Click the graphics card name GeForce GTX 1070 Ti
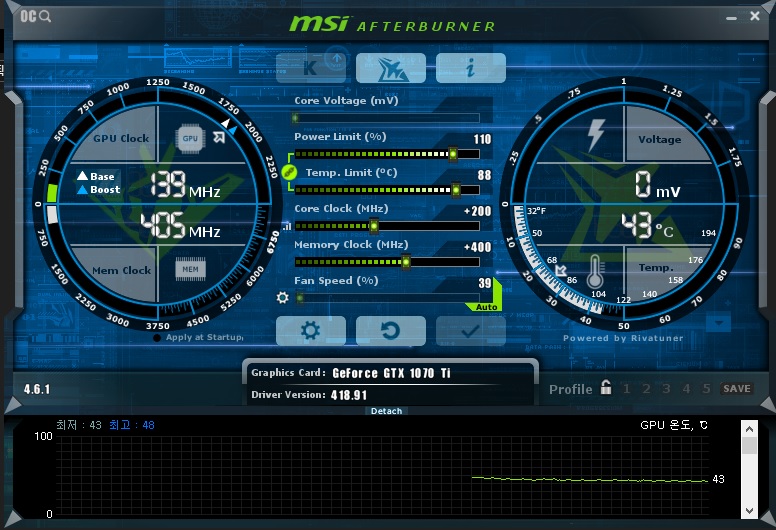 pyautogui.click(x=391, y=373)
